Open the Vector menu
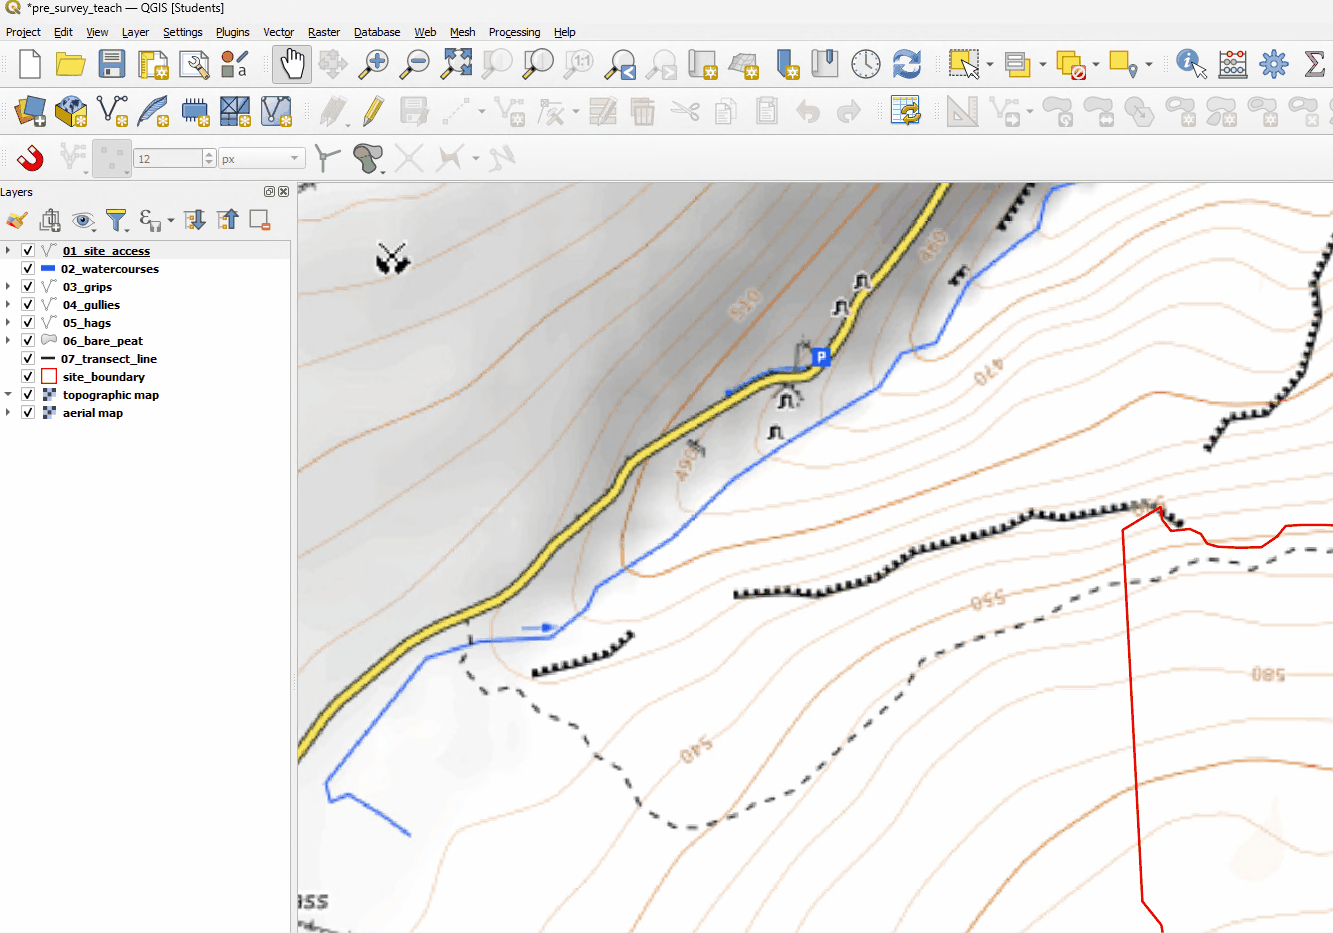 click(x=278, y=32)
